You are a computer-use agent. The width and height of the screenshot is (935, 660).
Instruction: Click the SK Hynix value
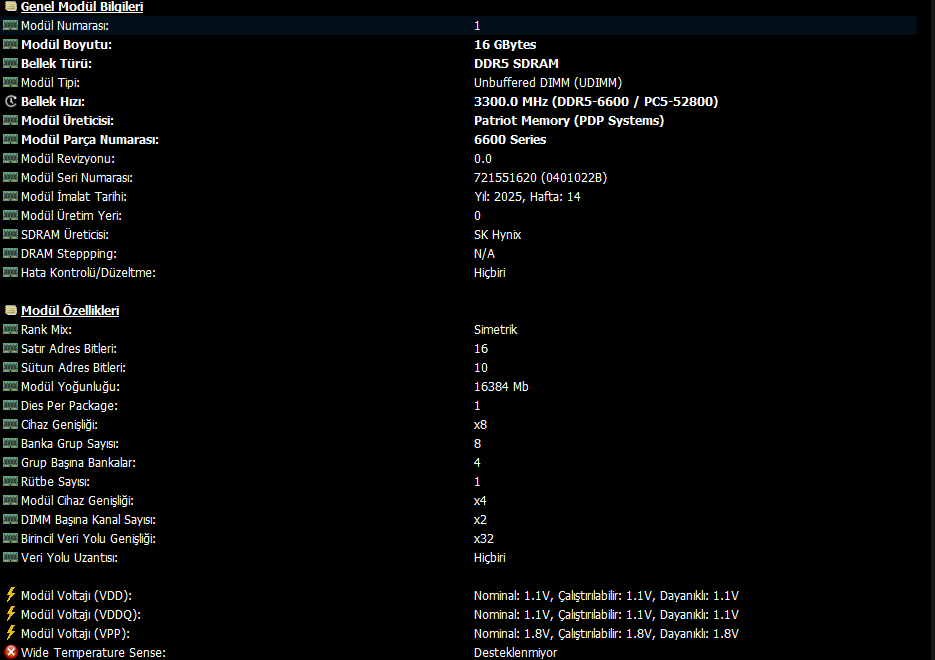pyautogui.click(x=497, y=235)
